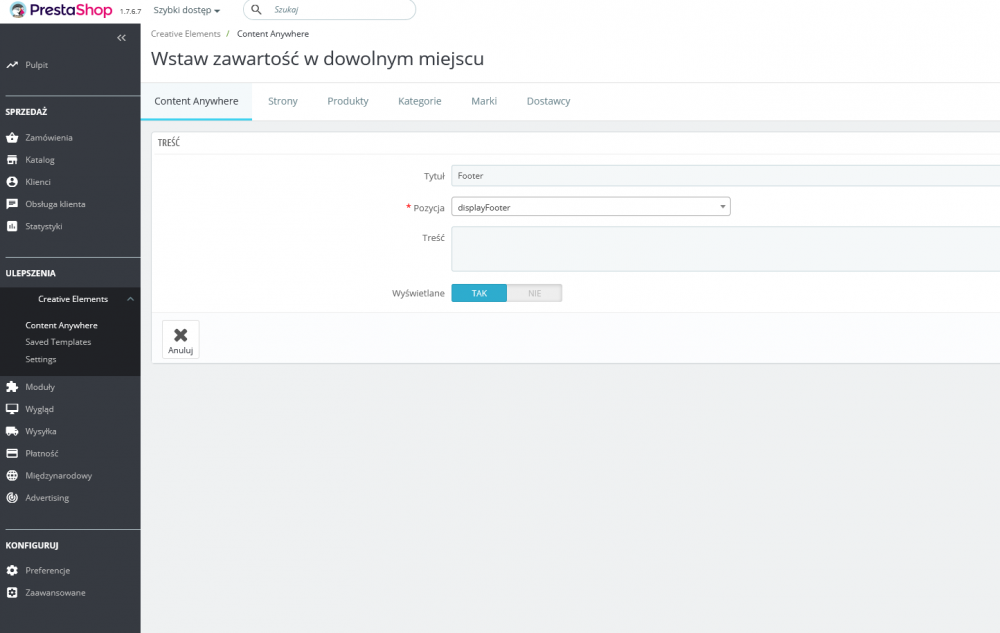
Task: Enable Wyświetlane by clicking TAK
Action: (x=478, y=292)
